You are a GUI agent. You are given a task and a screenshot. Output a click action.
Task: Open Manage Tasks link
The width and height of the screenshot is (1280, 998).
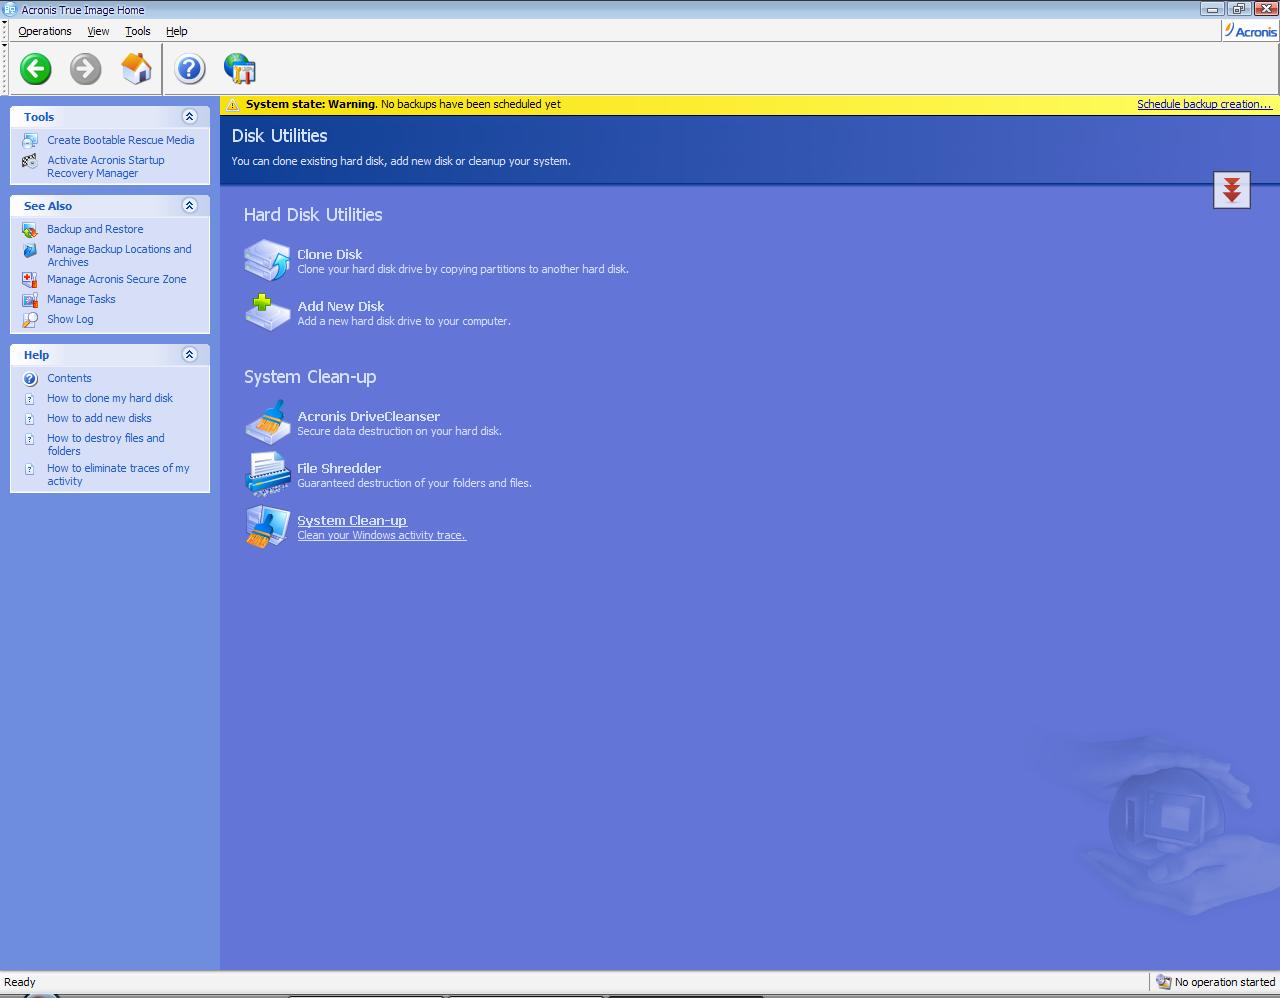81,299
